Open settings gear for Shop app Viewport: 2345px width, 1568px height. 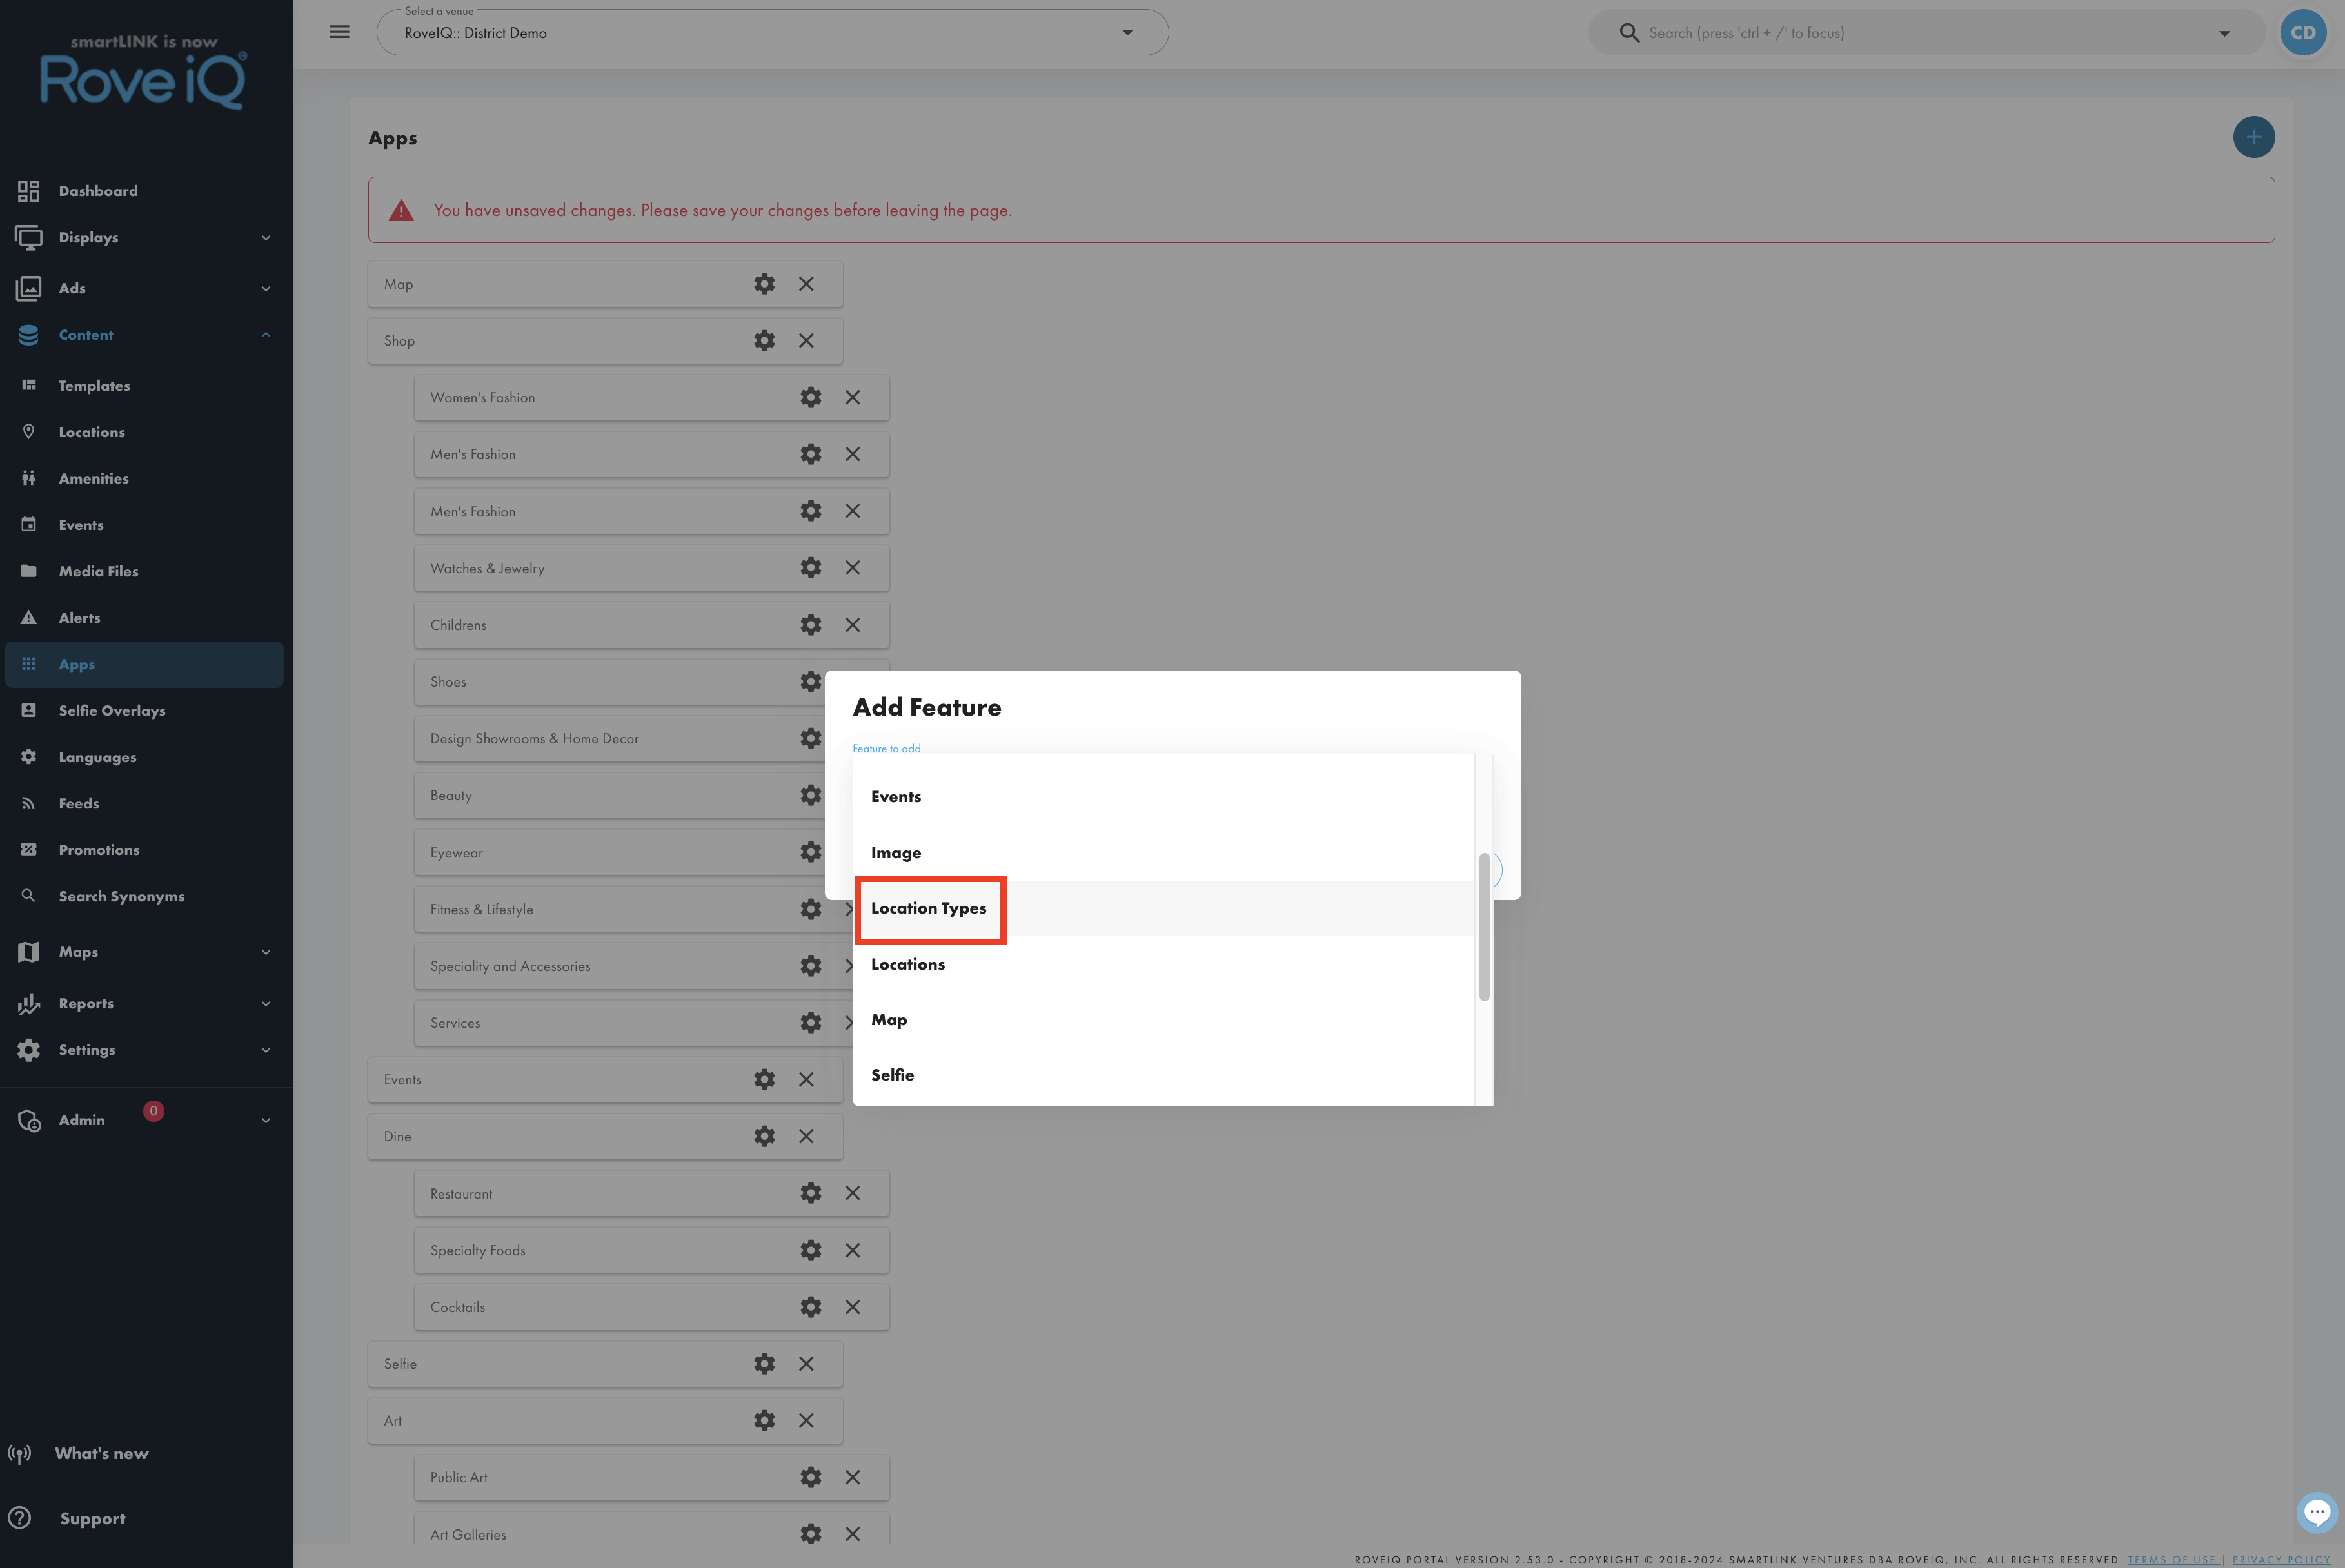click(x=764, y=341)
